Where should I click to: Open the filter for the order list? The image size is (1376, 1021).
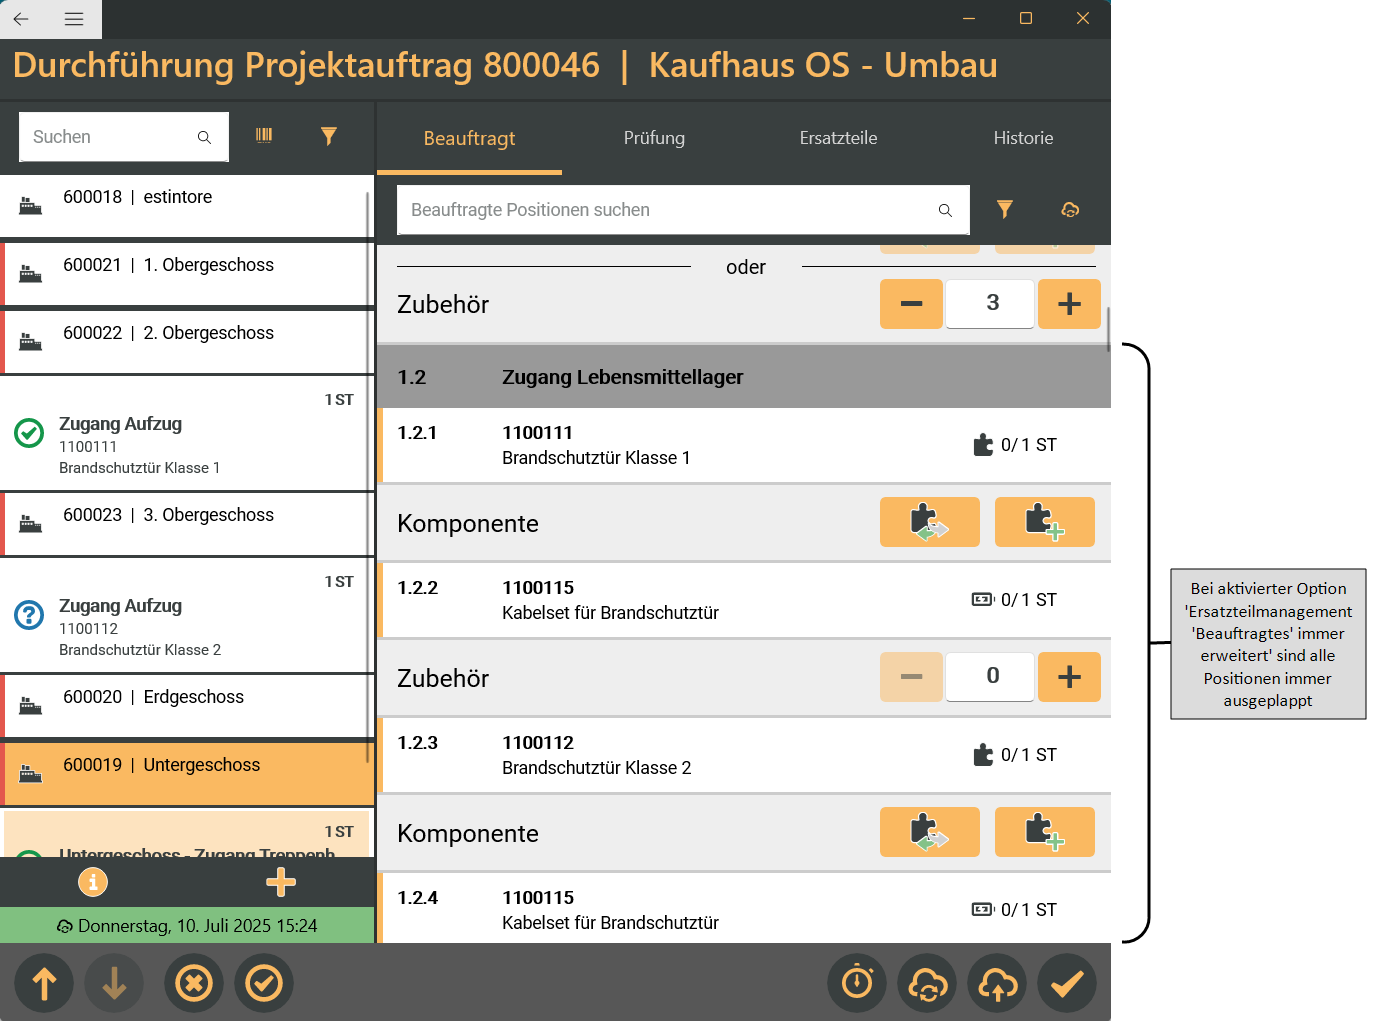[x=328, y=136]
